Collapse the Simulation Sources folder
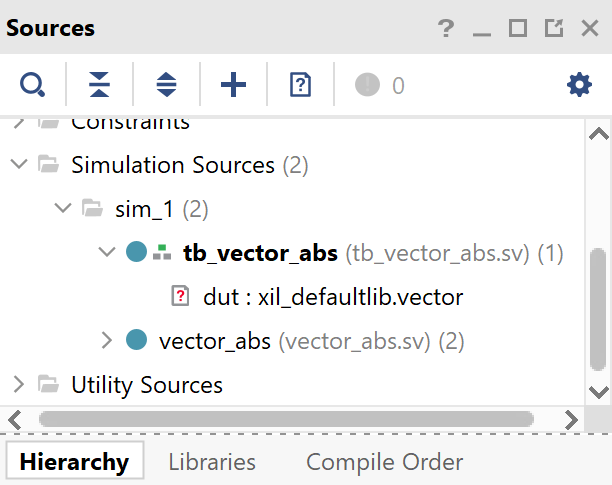612x485 pixels. click(x=18, y=164)
